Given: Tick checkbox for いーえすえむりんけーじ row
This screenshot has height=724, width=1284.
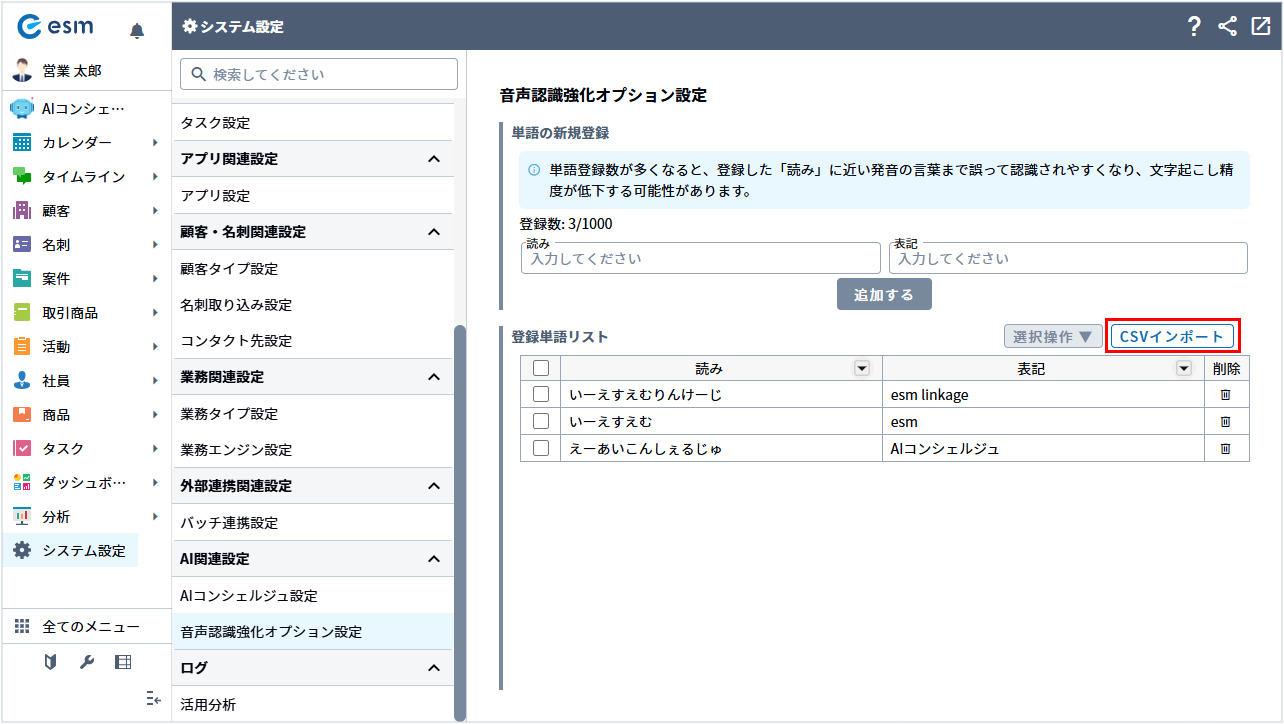Looking at the screenshot, I should [x=541, y=395].
